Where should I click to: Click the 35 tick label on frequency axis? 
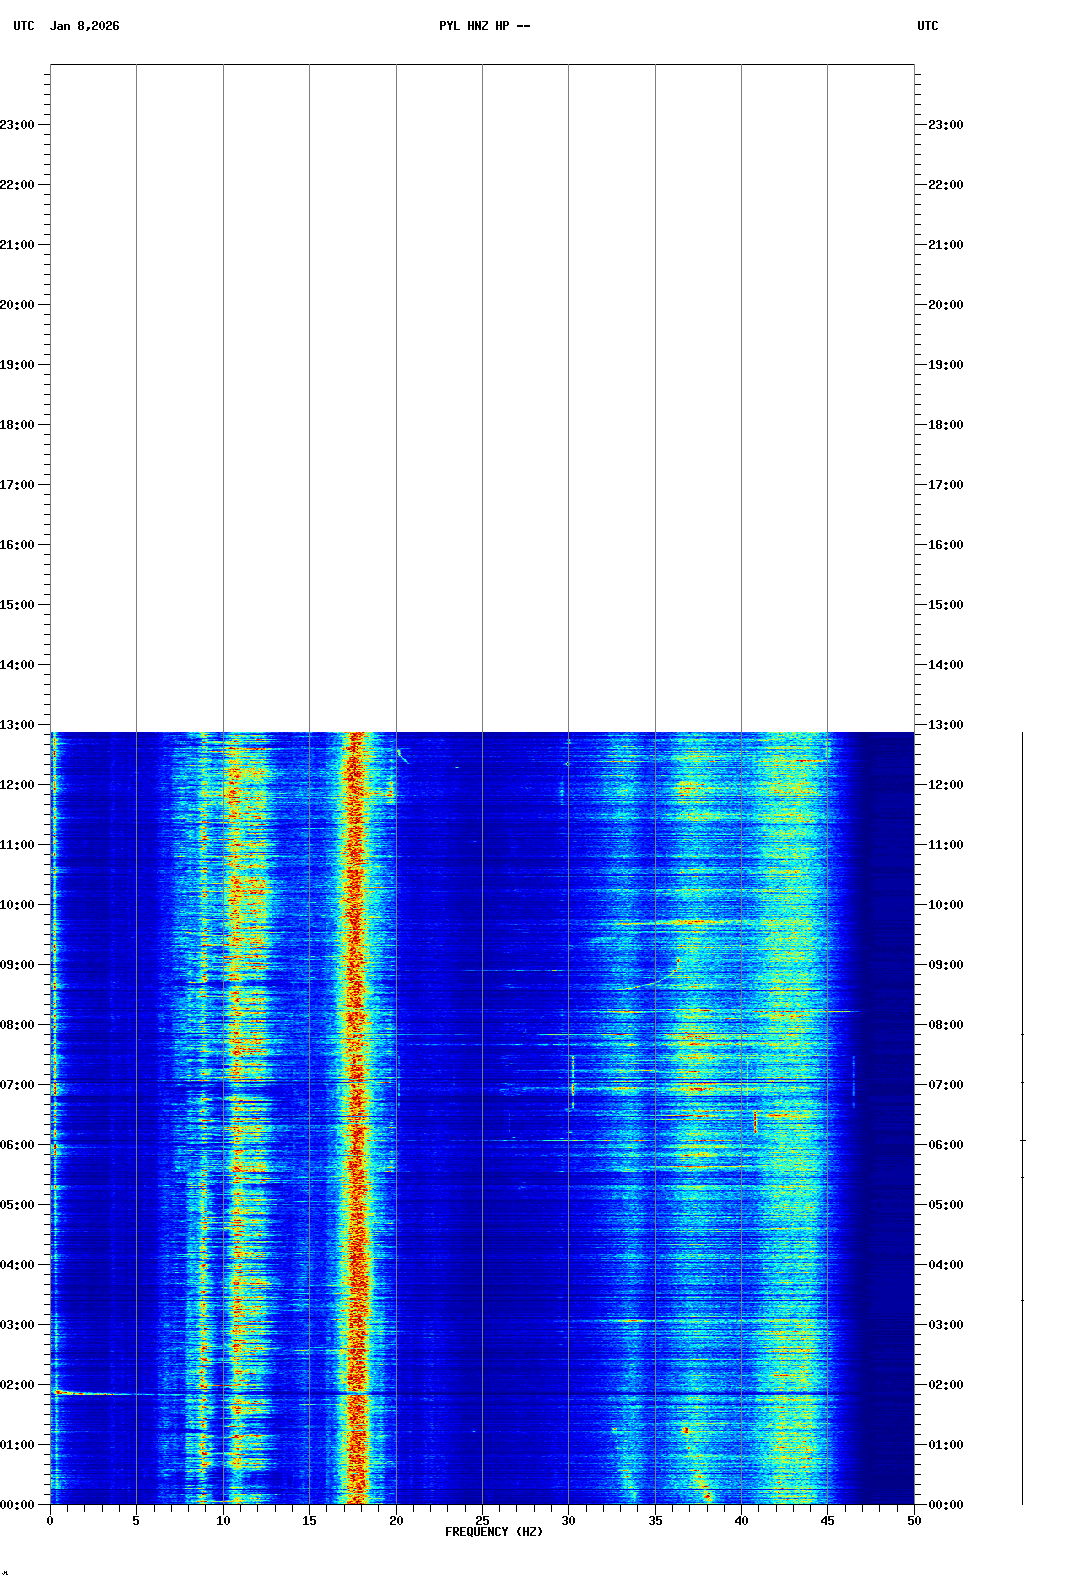click(x=655, y=1521)
